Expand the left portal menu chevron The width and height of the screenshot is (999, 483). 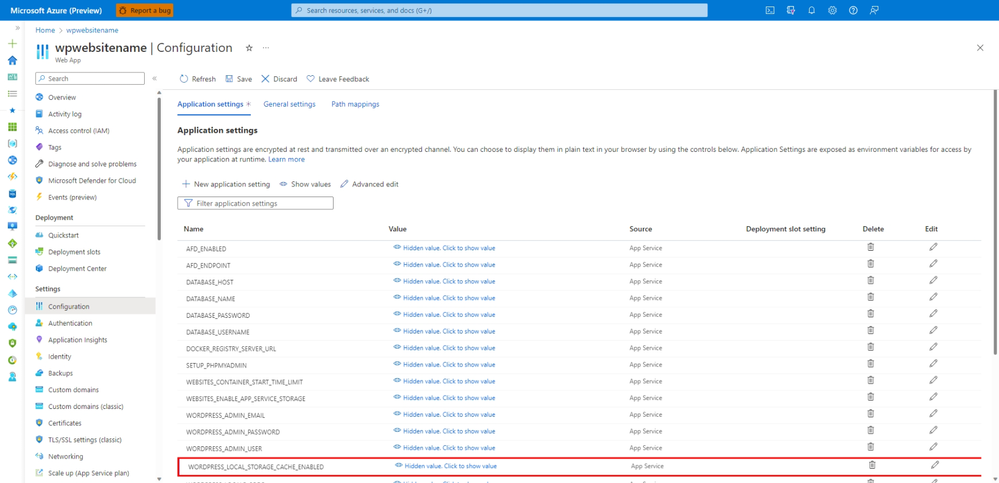pos(17,28)
